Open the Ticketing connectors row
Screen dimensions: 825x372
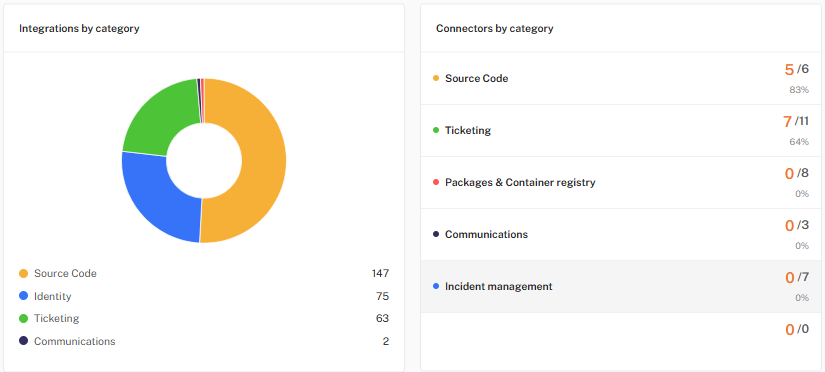coord(620,130)
